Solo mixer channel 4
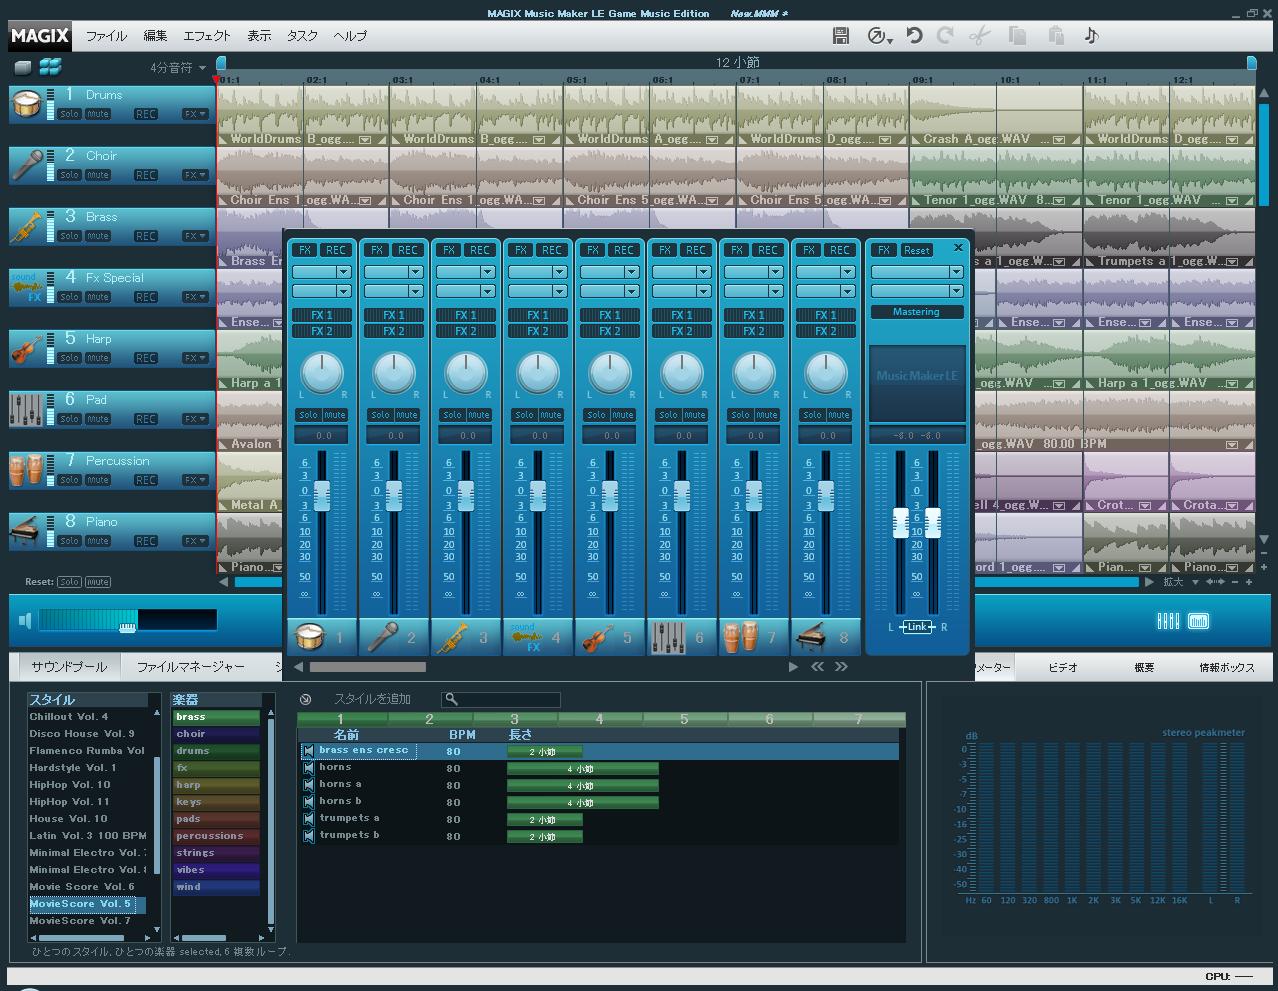This screenshot has width=1278, height=991. coord(524,415)
